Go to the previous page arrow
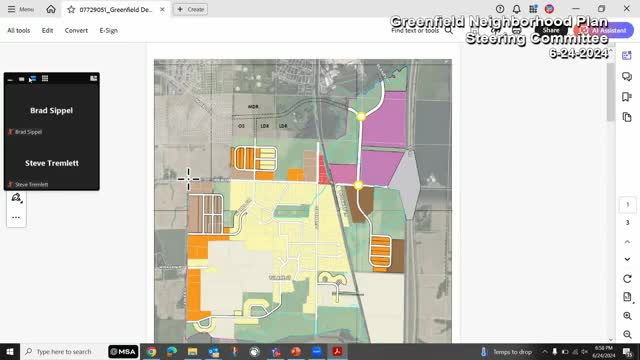 click(x=627, y=242)
